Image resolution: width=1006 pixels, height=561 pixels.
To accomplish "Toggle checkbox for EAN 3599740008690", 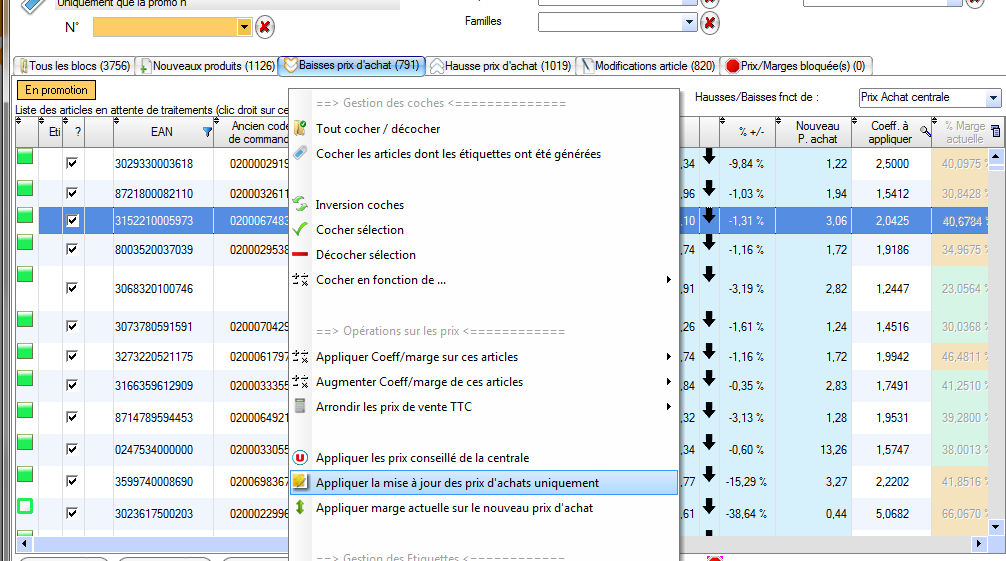I will point(72,481).
